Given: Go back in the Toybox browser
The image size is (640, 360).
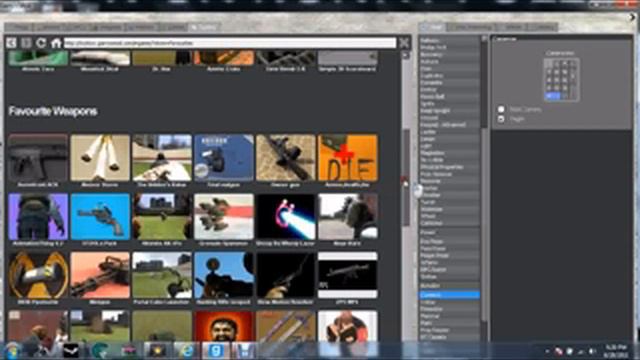Looking at the screenshot, I should 11,42.
